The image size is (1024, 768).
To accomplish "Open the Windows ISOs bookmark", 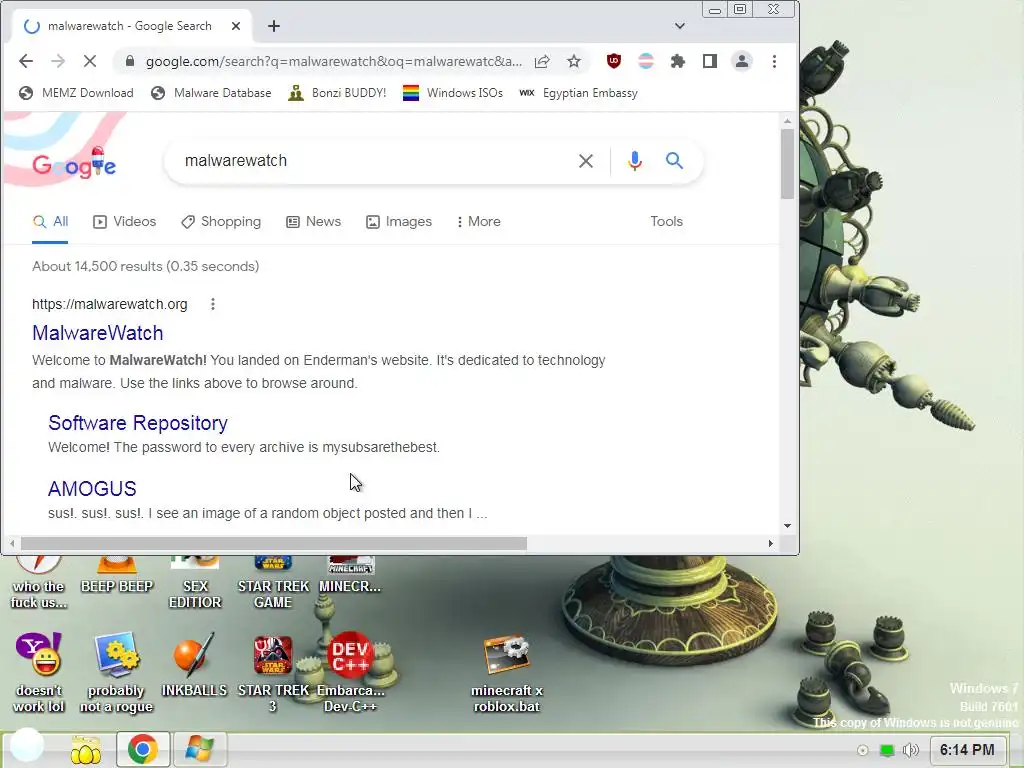I will click(x=453, y=93).
